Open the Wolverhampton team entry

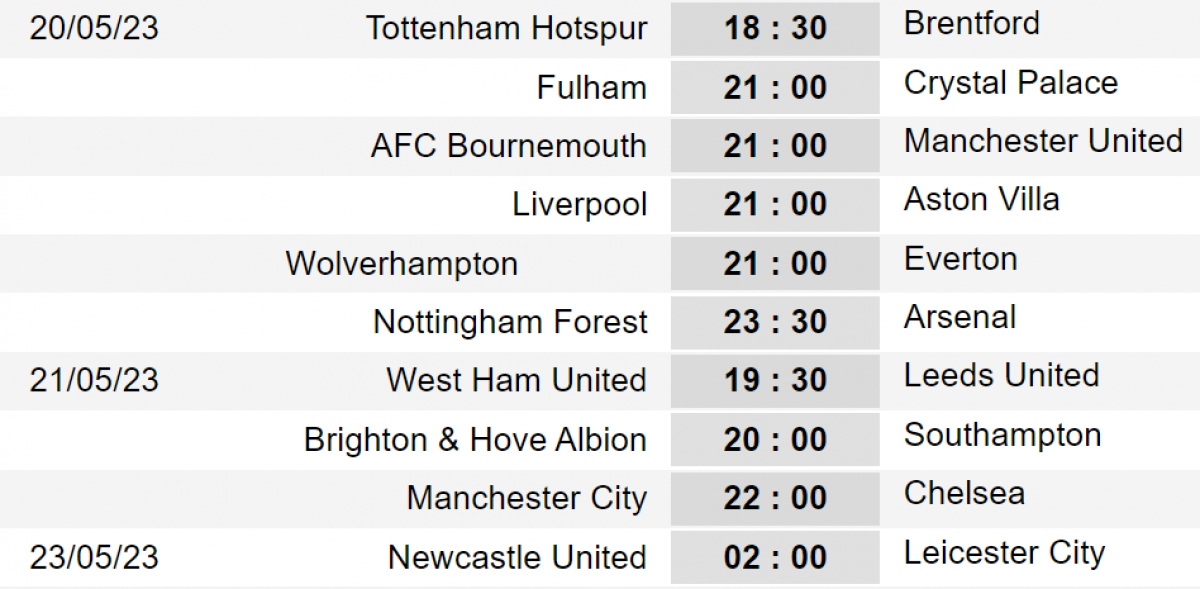401,263
